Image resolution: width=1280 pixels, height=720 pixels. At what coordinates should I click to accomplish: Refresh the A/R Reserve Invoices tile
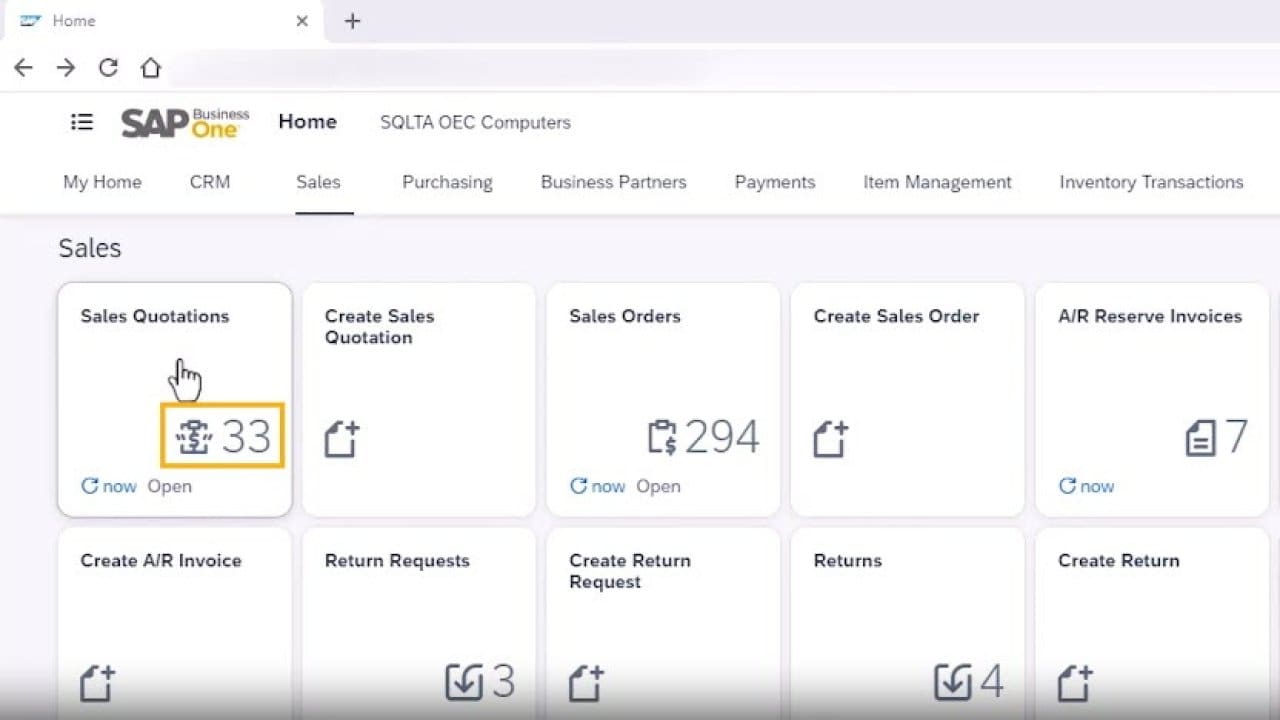coord(1068,486)
